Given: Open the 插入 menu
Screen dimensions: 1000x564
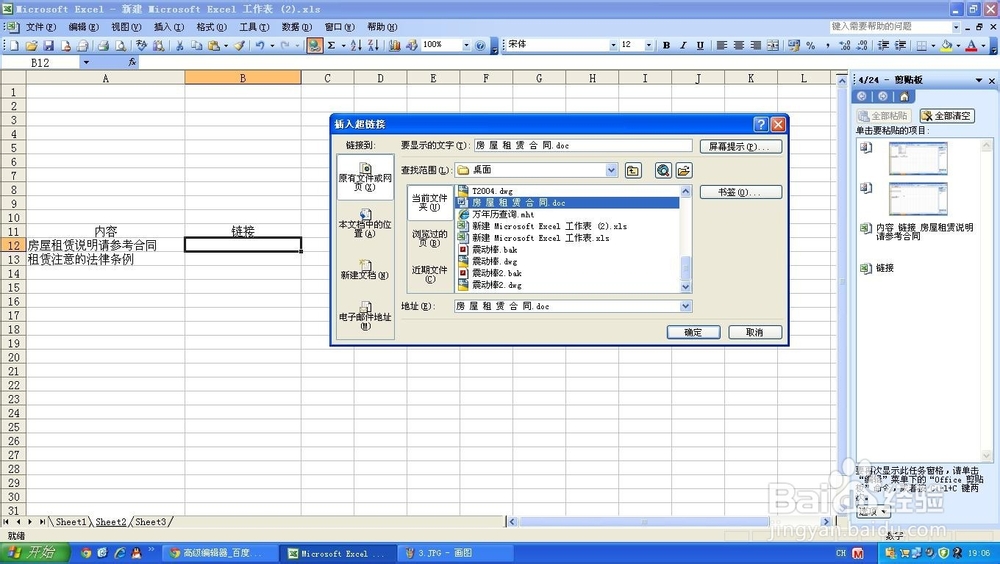Looking at the screenshot, I should coord(168,27).
